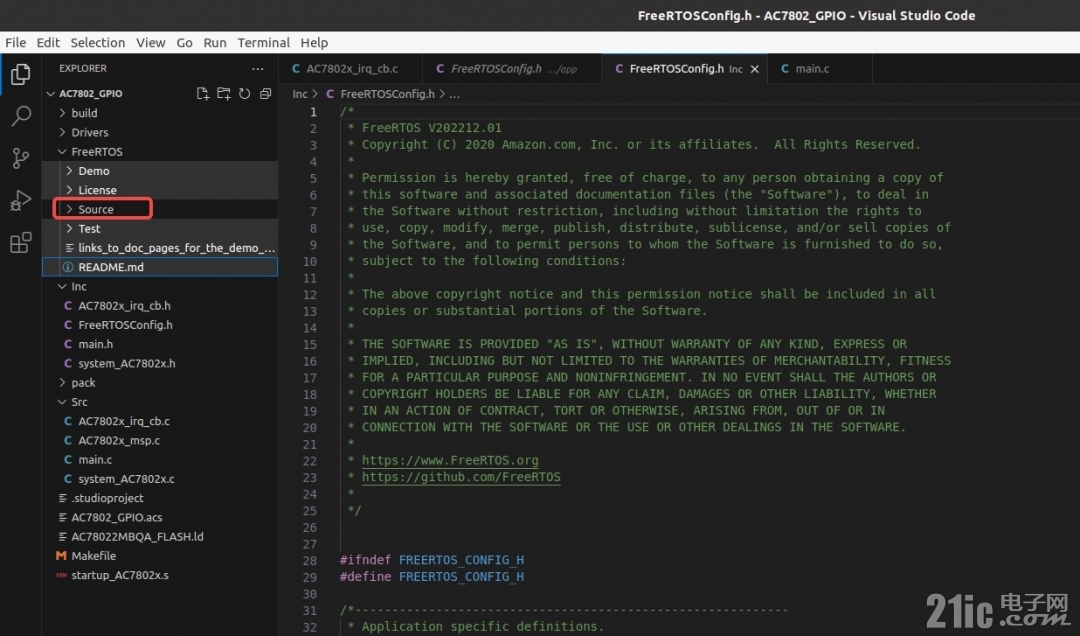Open the Help menu
1080x636 pixels.
pyautogui.click(x=314, y=43)
